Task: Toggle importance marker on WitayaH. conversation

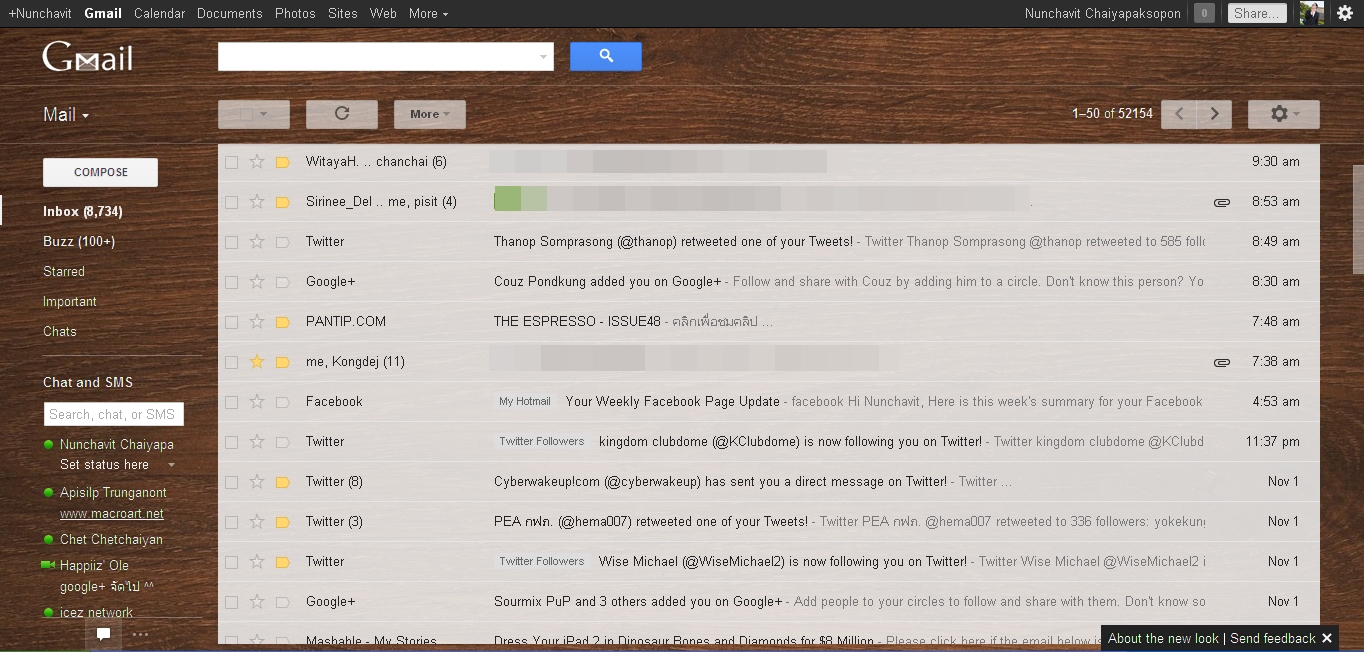Action: coord(282,162)
